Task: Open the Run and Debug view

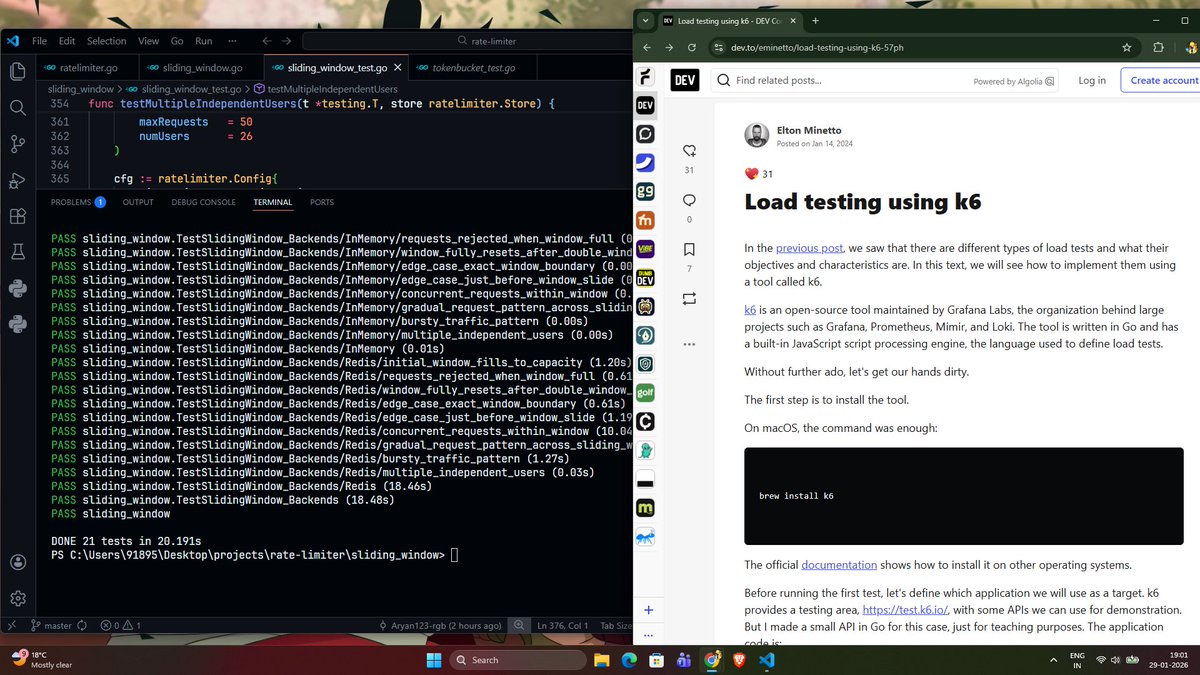Action: tap(17, 180)
